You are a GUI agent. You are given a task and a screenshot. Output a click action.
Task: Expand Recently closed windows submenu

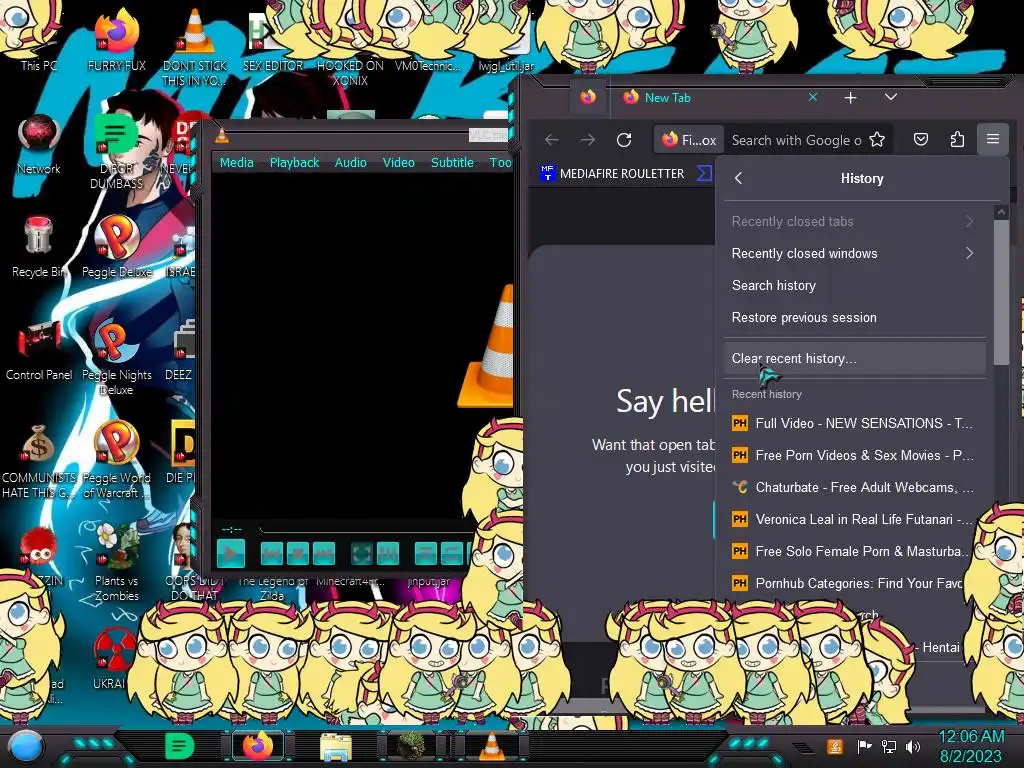(854, 253)
